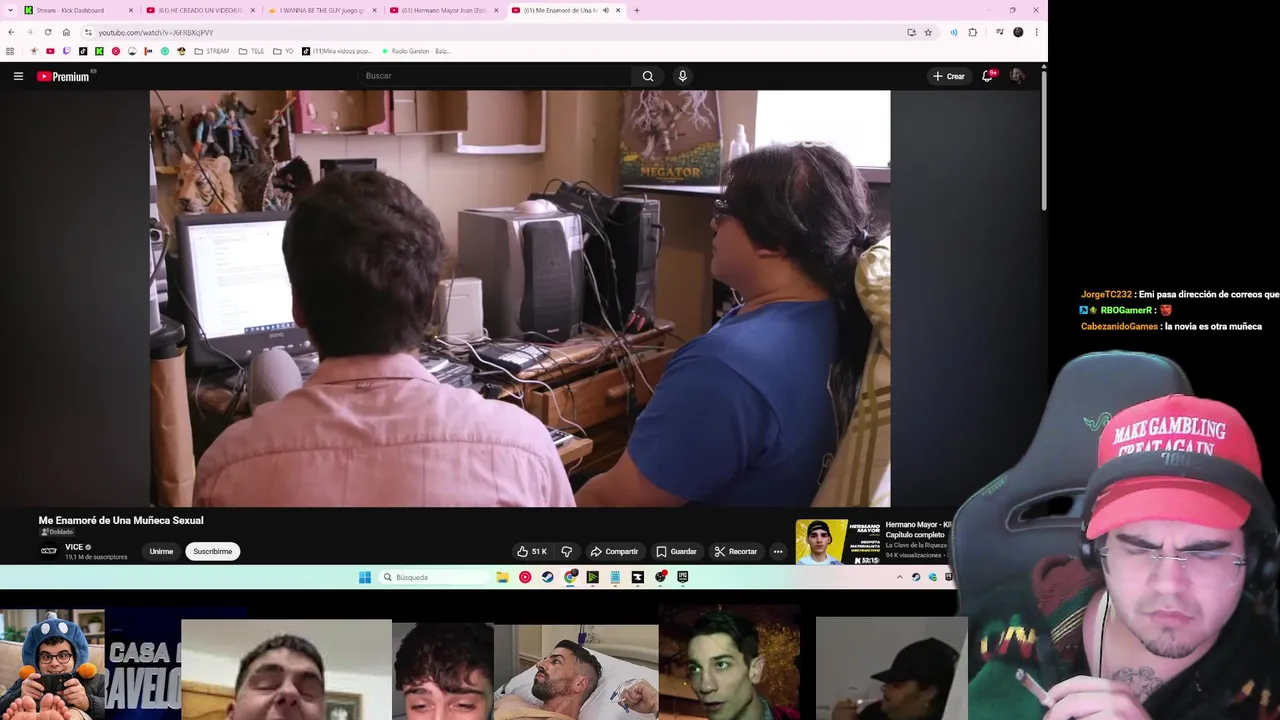Reload the page
1280x720 pixels.
click(x=48, y=32)
